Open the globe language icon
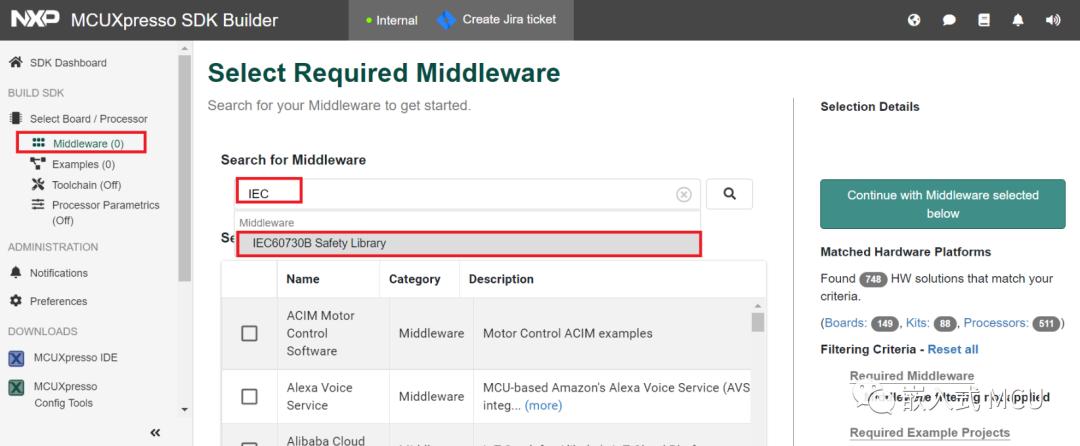Viewport: 1080px width, 446px height. (914, 20)
